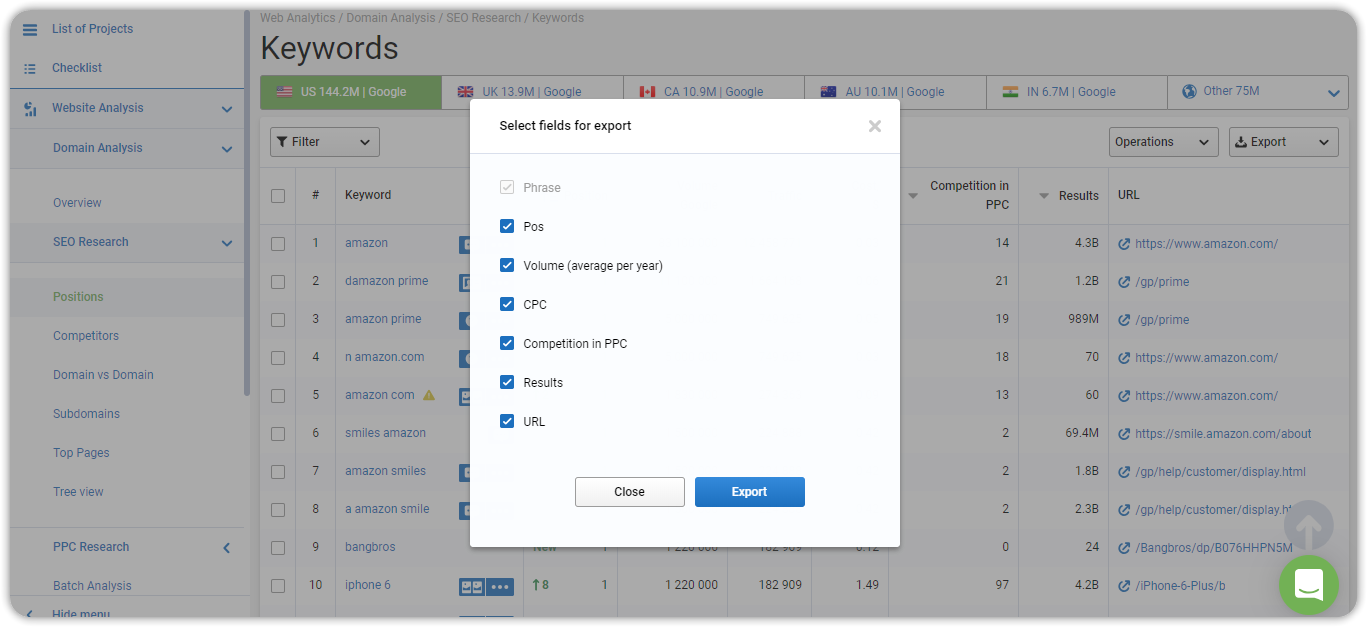Open the Checklist icon in sidebar
Viewport: 1367px width, 627px height.
[30, 68]
